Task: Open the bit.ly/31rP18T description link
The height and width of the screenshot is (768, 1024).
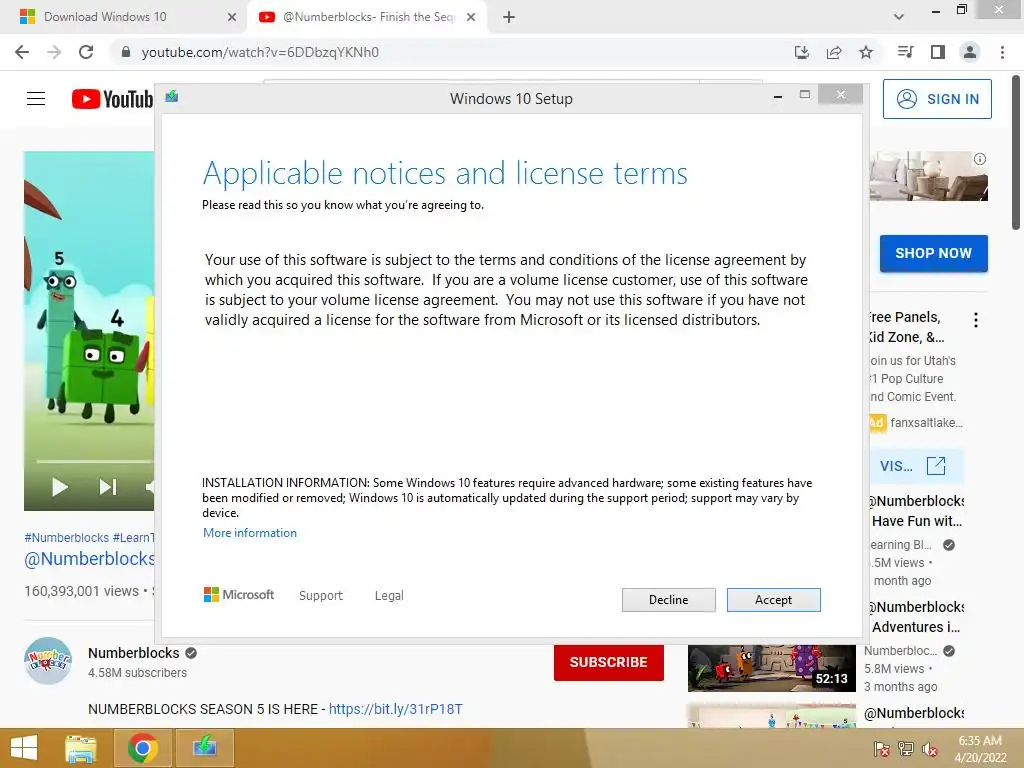Action: [395, 709]
